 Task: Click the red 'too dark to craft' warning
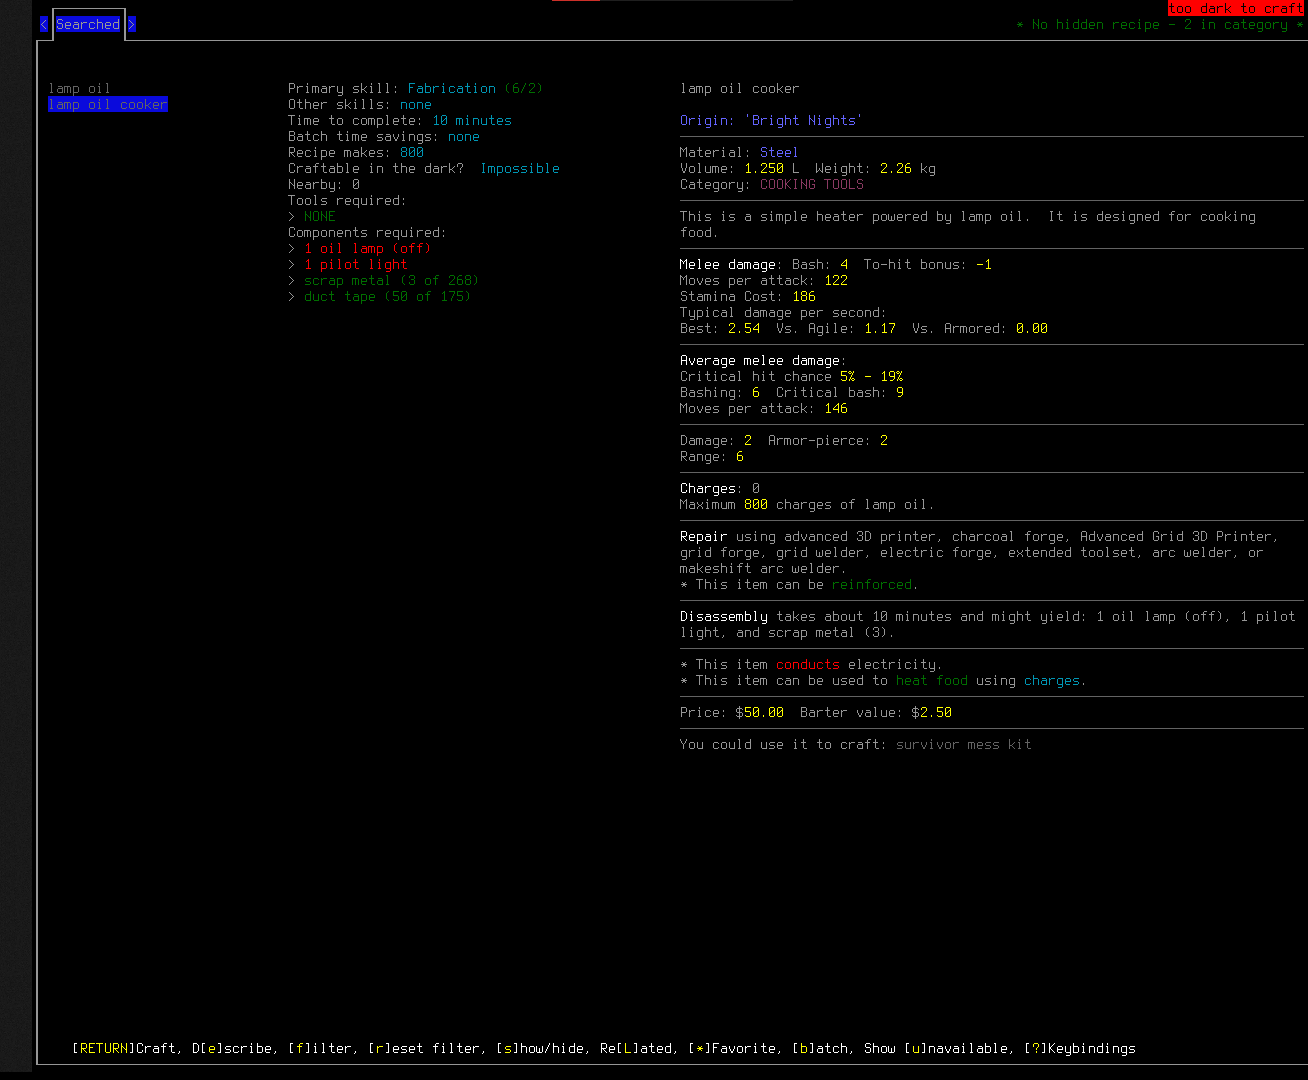click(x=1236, y=8)
